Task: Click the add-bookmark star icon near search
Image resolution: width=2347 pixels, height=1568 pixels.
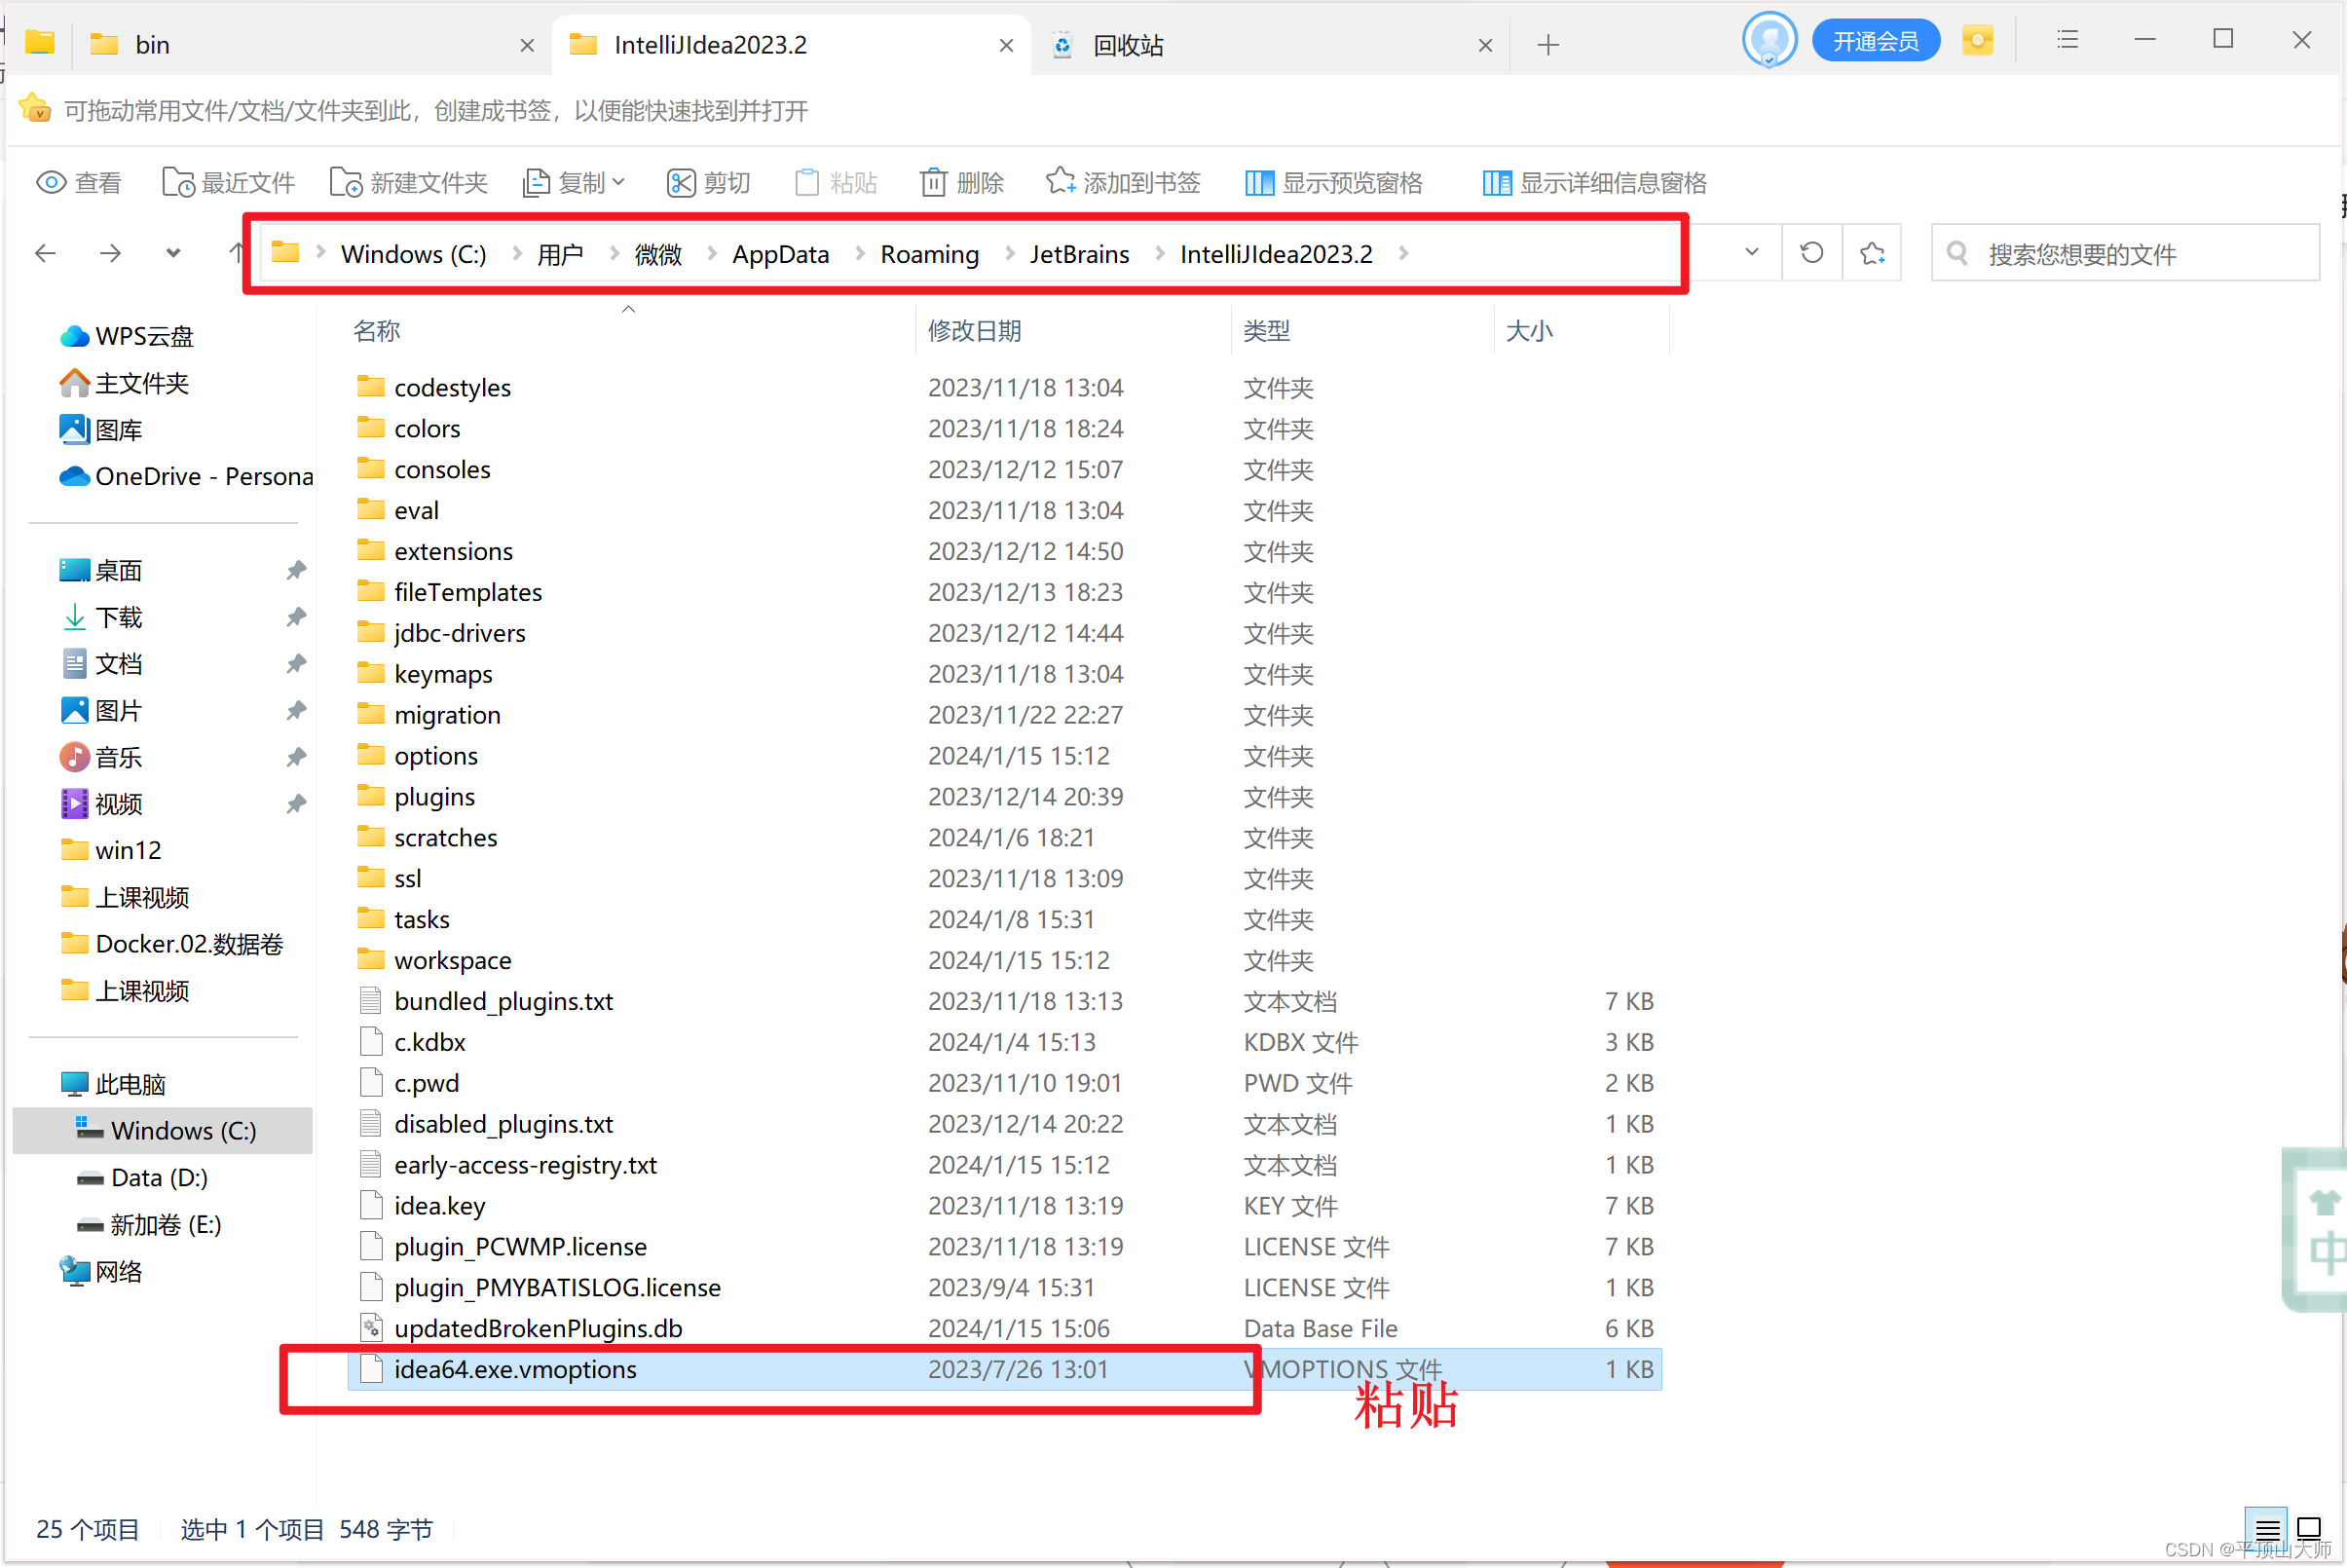Action: pos(1872,253)
